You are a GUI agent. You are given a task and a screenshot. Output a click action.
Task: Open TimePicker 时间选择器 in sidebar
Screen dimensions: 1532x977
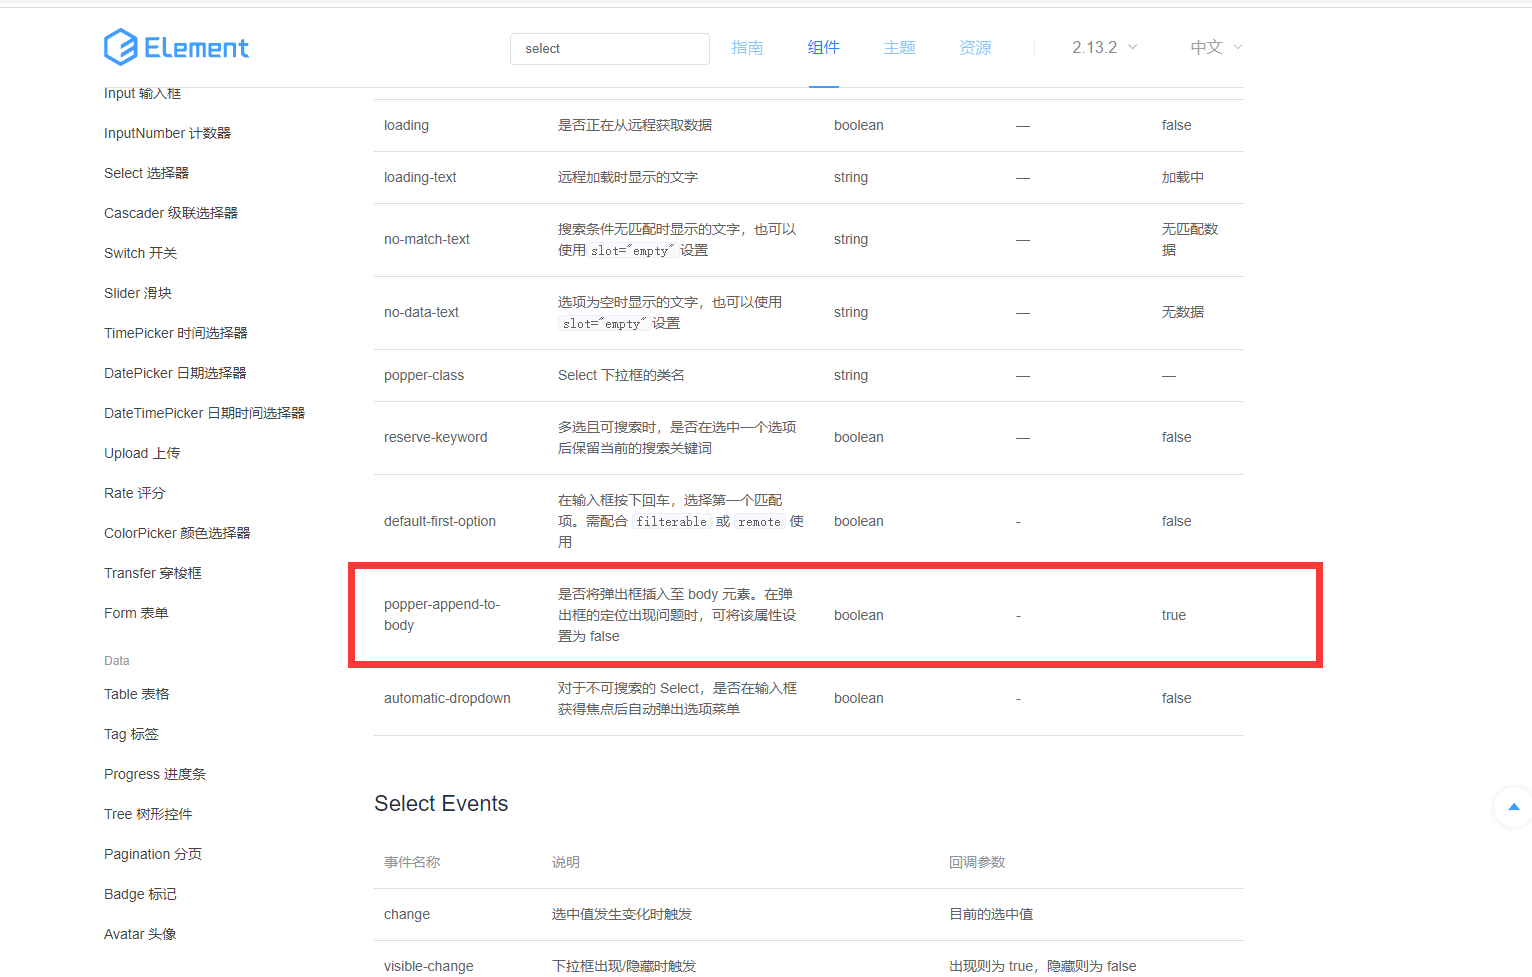[175, 333]
